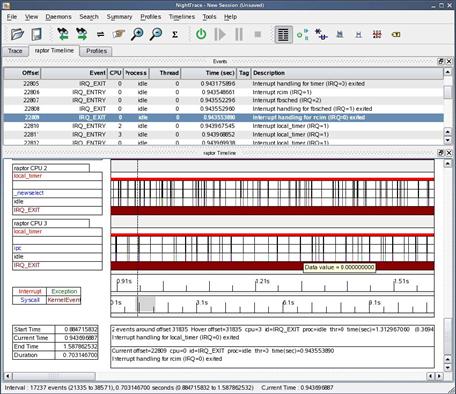The image size is (456, 394).
Task: Open the Timelines menu
Action: pyautogui.click(x=182, y=17)
